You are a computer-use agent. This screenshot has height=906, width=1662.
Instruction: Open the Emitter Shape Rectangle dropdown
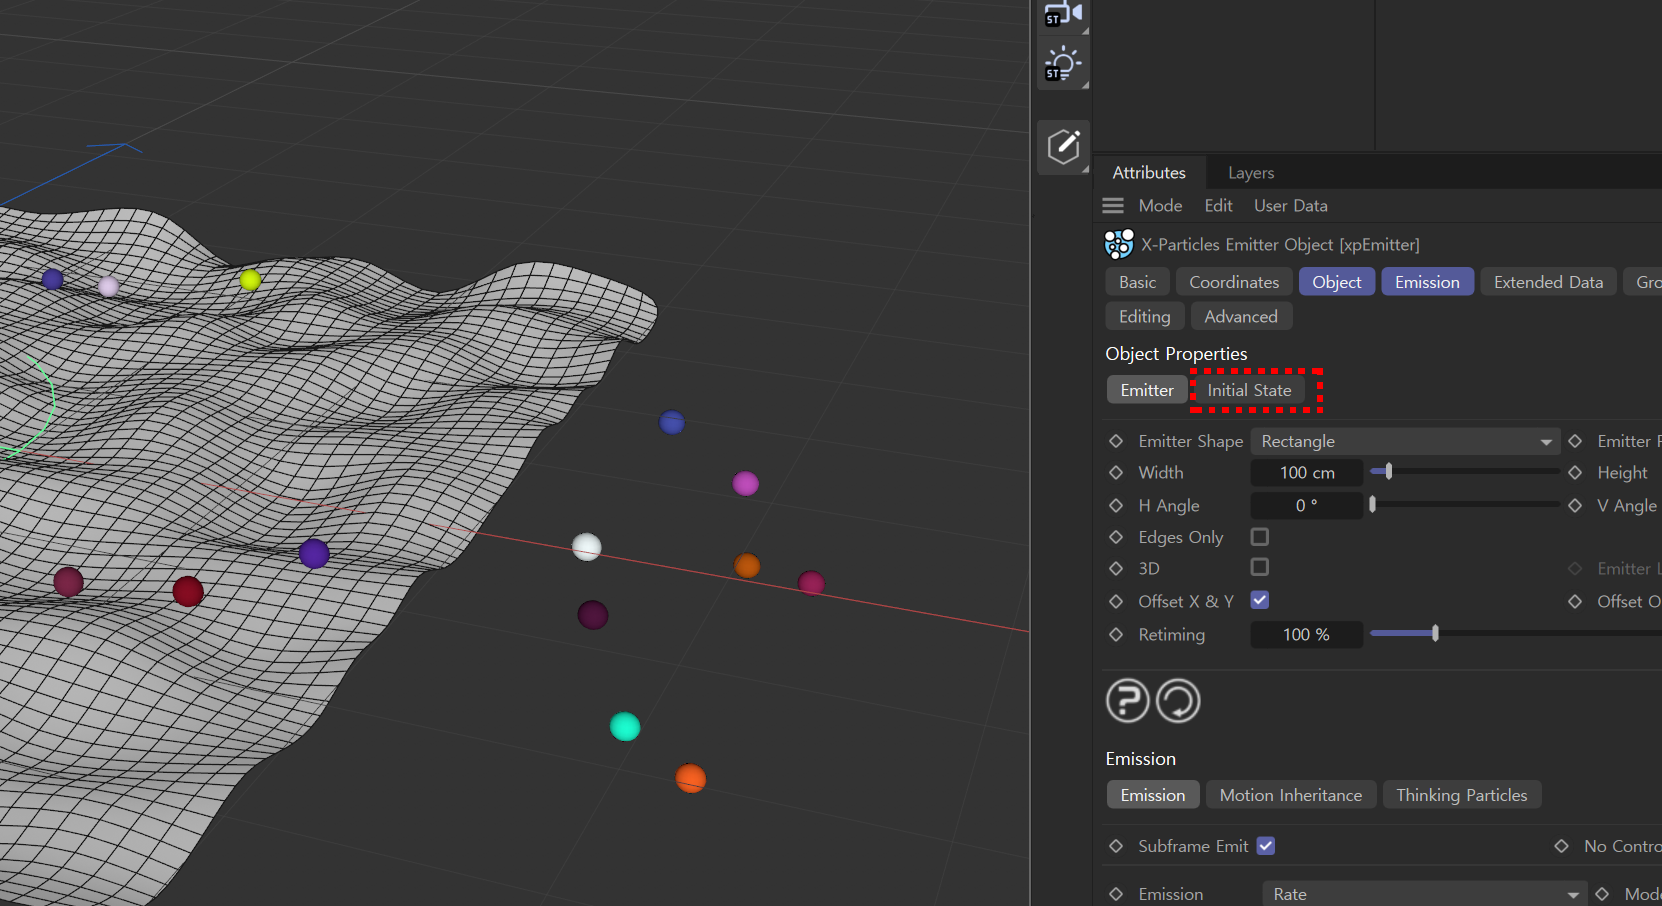pos(1405,441)
